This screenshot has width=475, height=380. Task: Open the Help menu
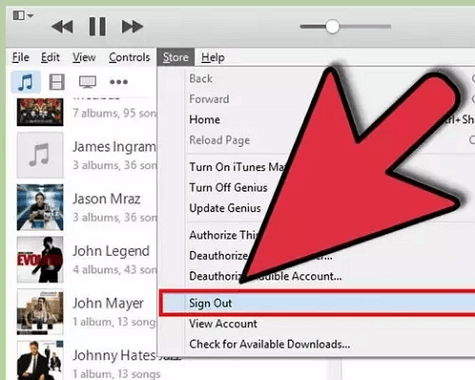pyautogui.click(x=213, y=57)
